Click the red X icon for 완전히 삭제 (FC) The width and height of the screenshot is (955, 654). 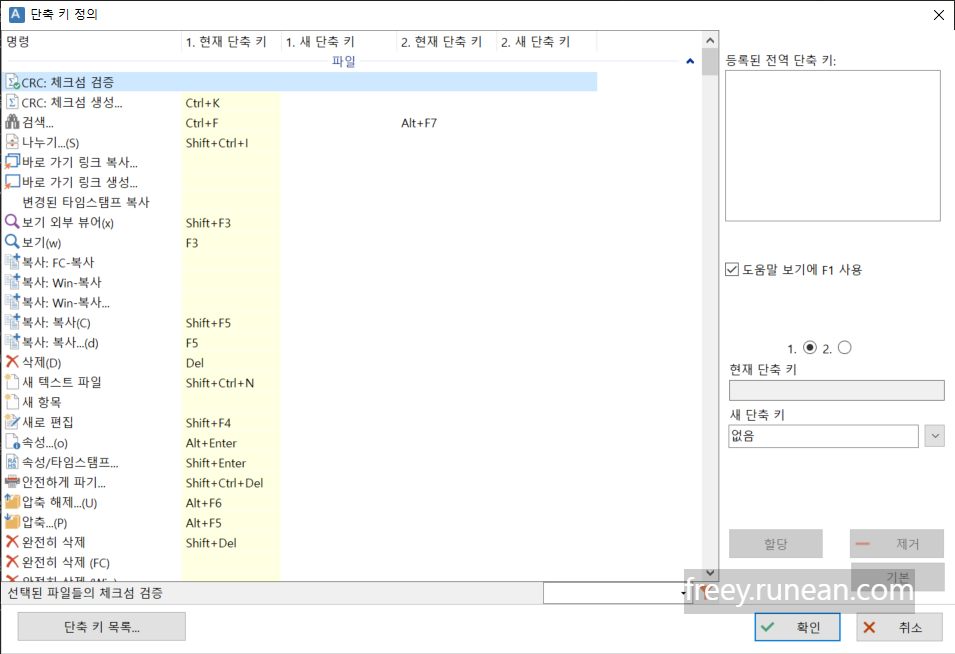coord(12,561)
